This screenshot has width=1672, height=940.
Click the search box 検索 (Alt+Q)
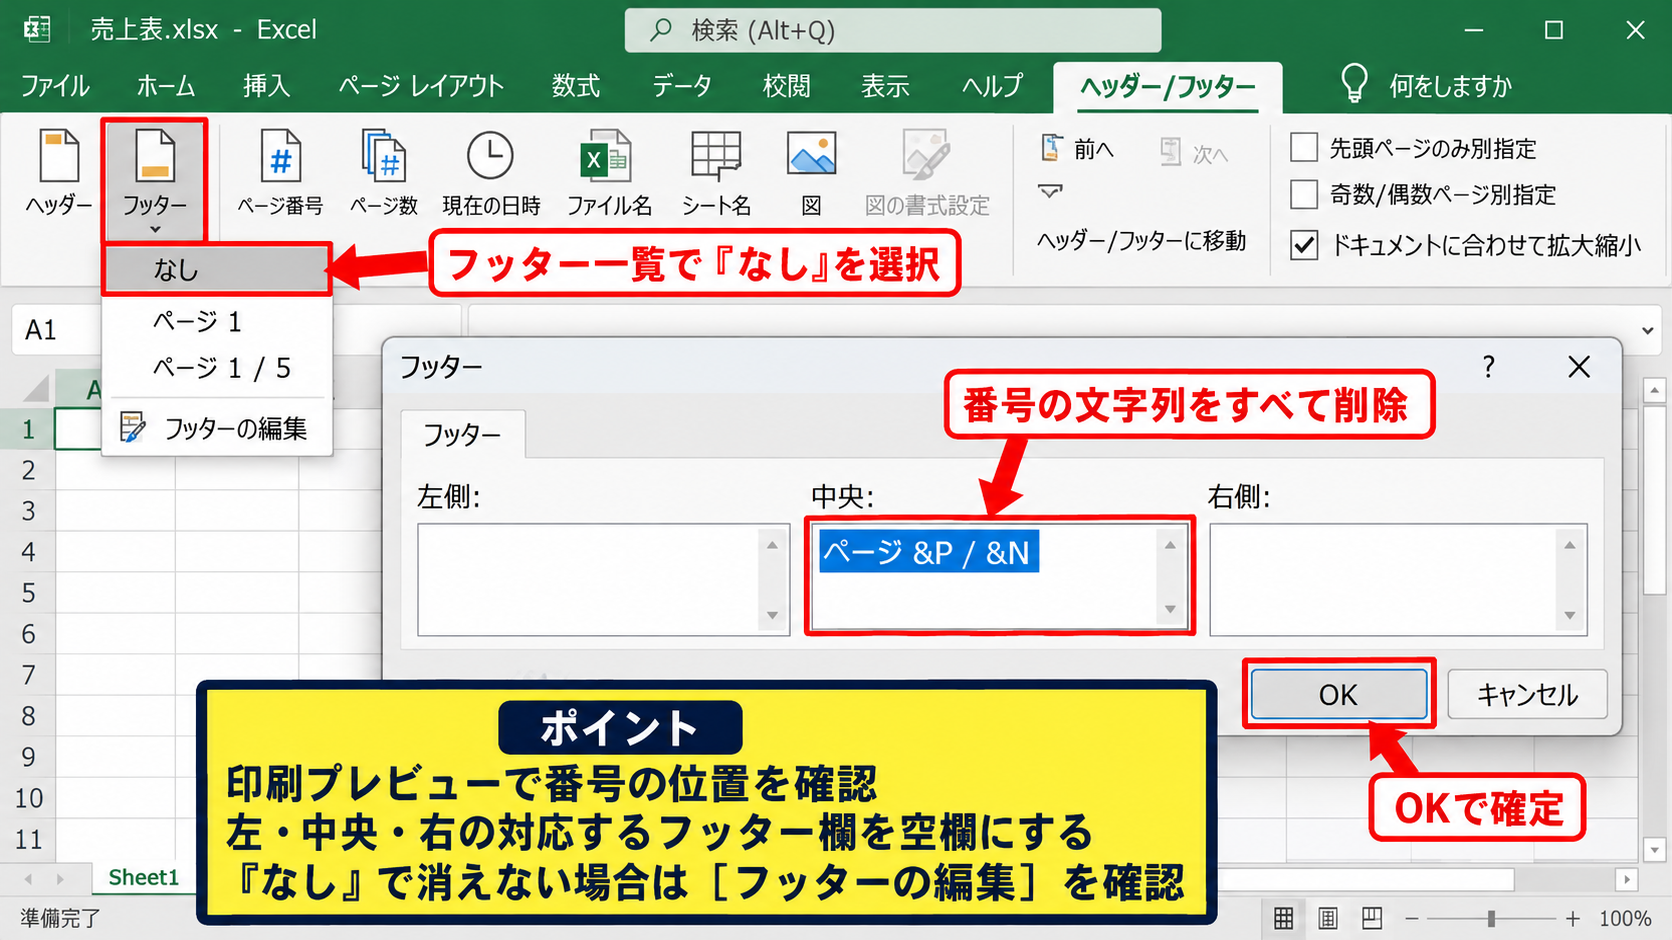point(893,30)
